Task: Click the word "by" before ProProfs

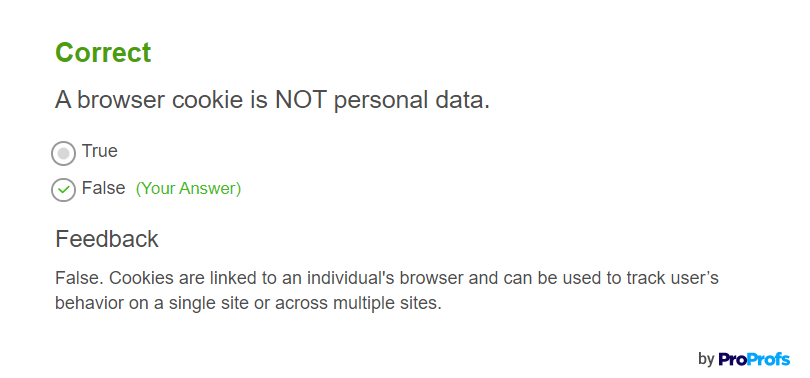Action: click(x=706, y=359)
